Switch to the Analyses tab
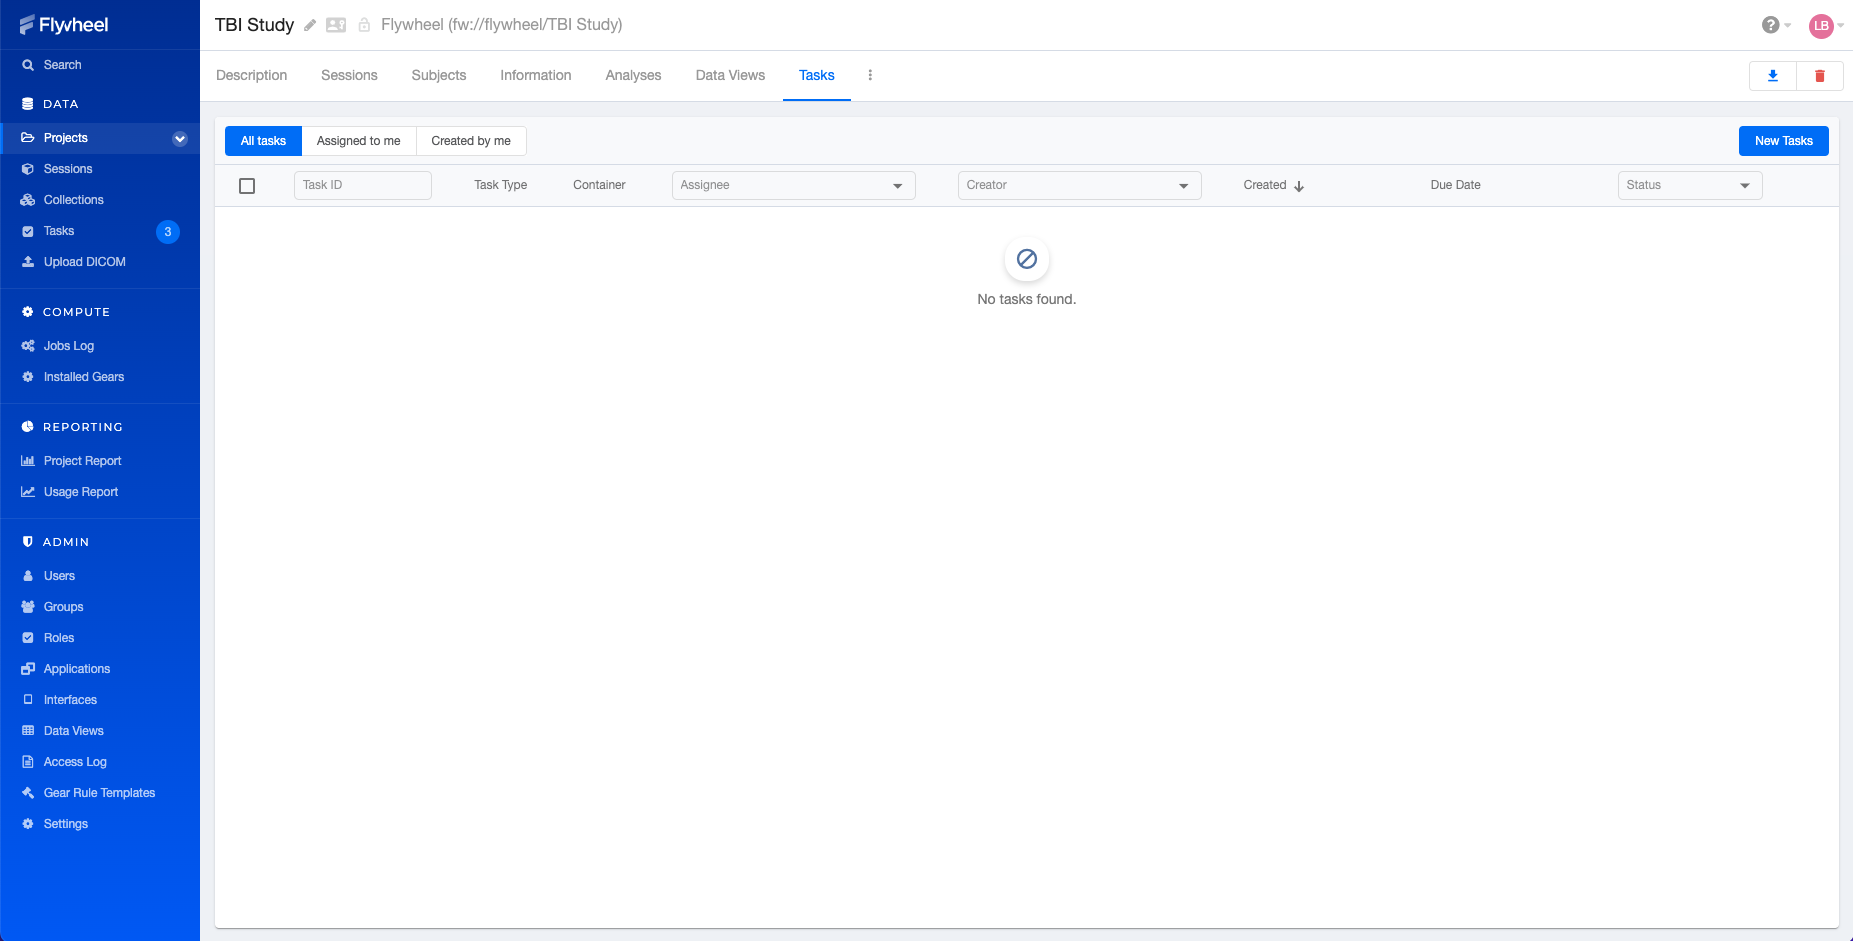Image resolution: width=1853 pixels, height=941 pixels. pos(633,75)
